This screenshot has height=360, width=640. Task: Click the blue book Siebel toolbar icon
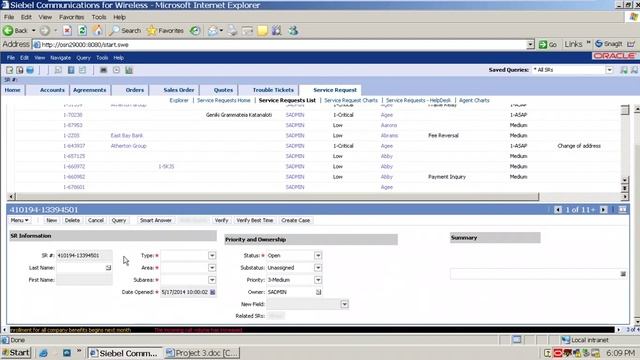[x=71, y=70]
